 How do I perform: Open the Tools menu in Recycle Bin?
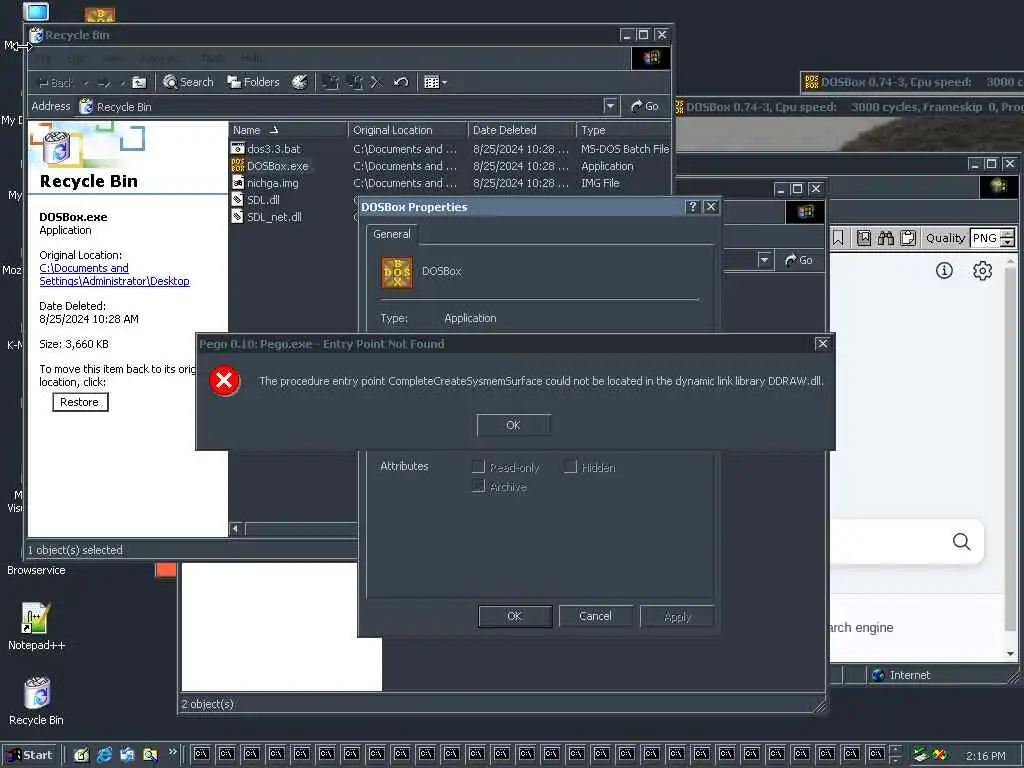click(212, 59)
